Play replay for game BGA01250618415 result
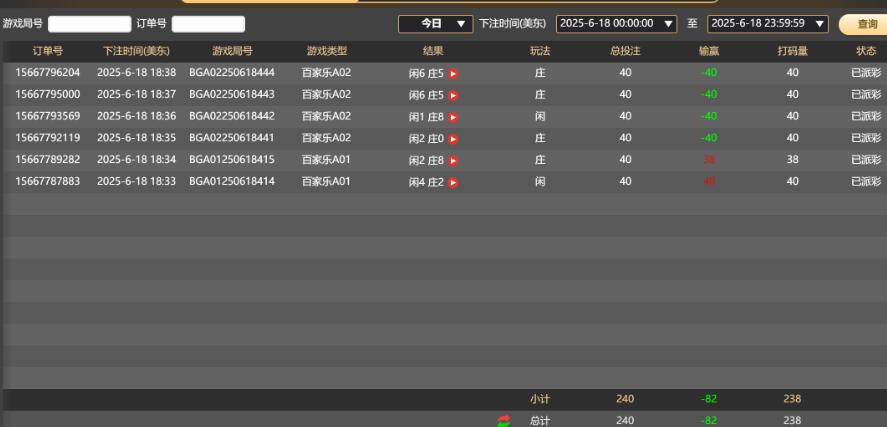The image size is (887, 427). point(453,160)
